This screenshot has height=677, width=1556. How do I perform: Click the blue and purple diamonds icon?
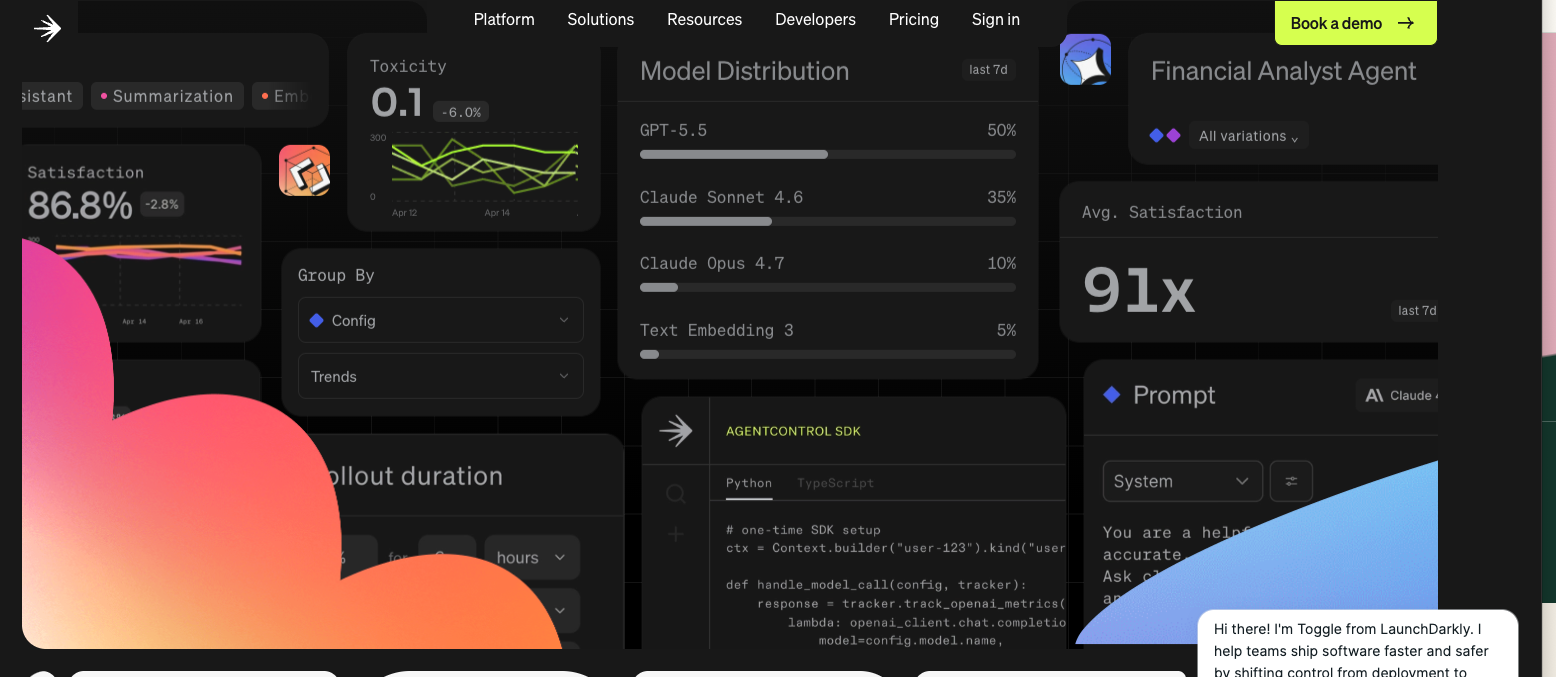[1165, 136]
